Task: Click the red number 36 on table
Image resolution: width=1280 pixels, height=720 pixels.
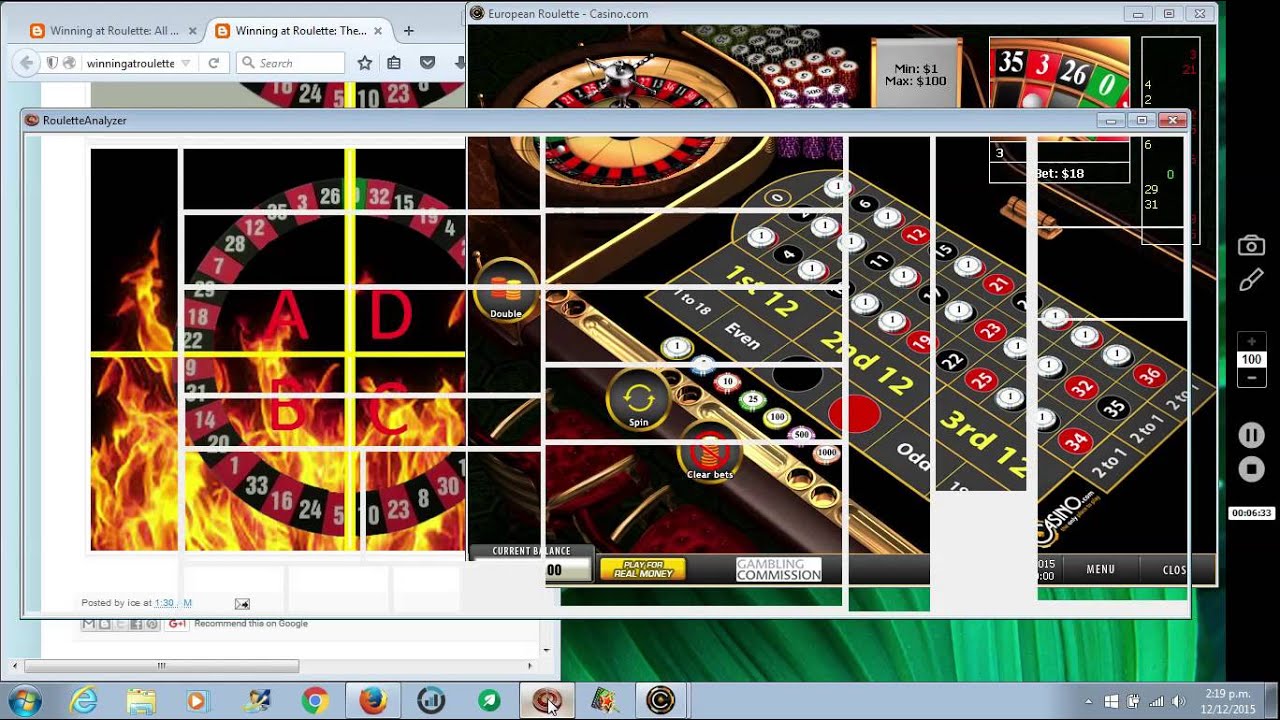Action: [x=1149, y=376]
